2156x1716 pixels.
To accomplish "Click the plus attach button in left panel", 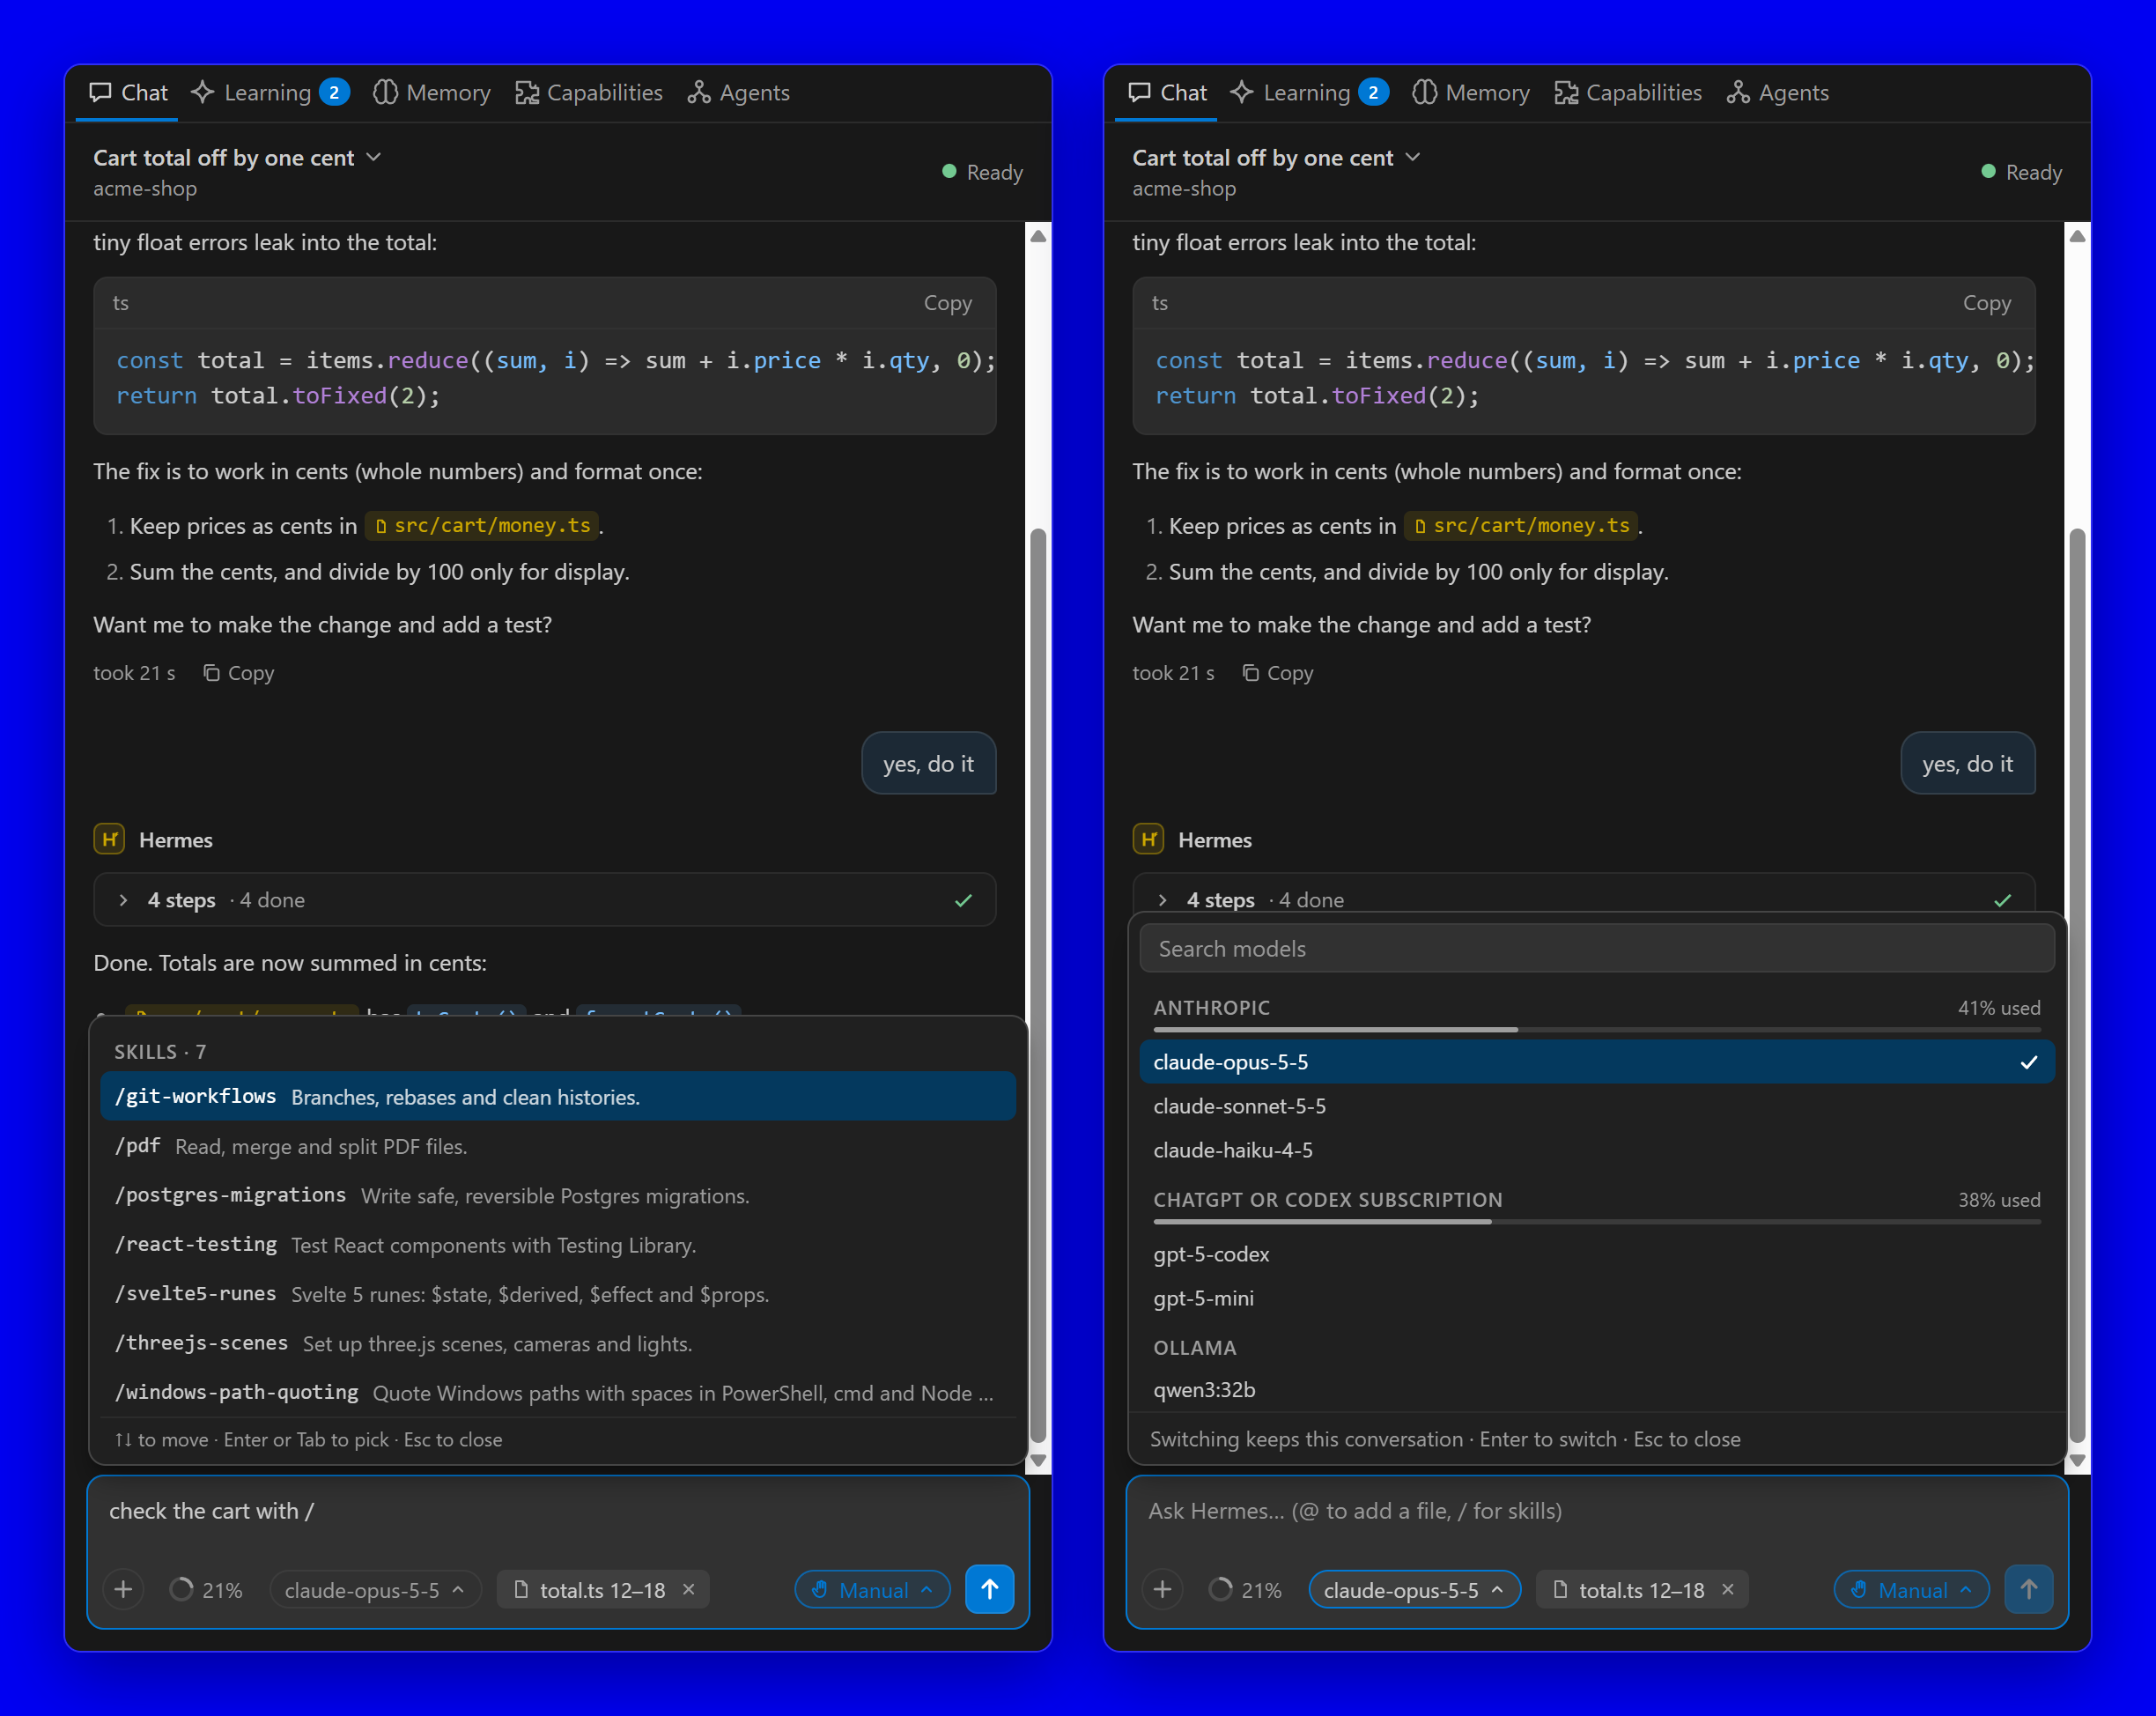I will point(123,1589).
